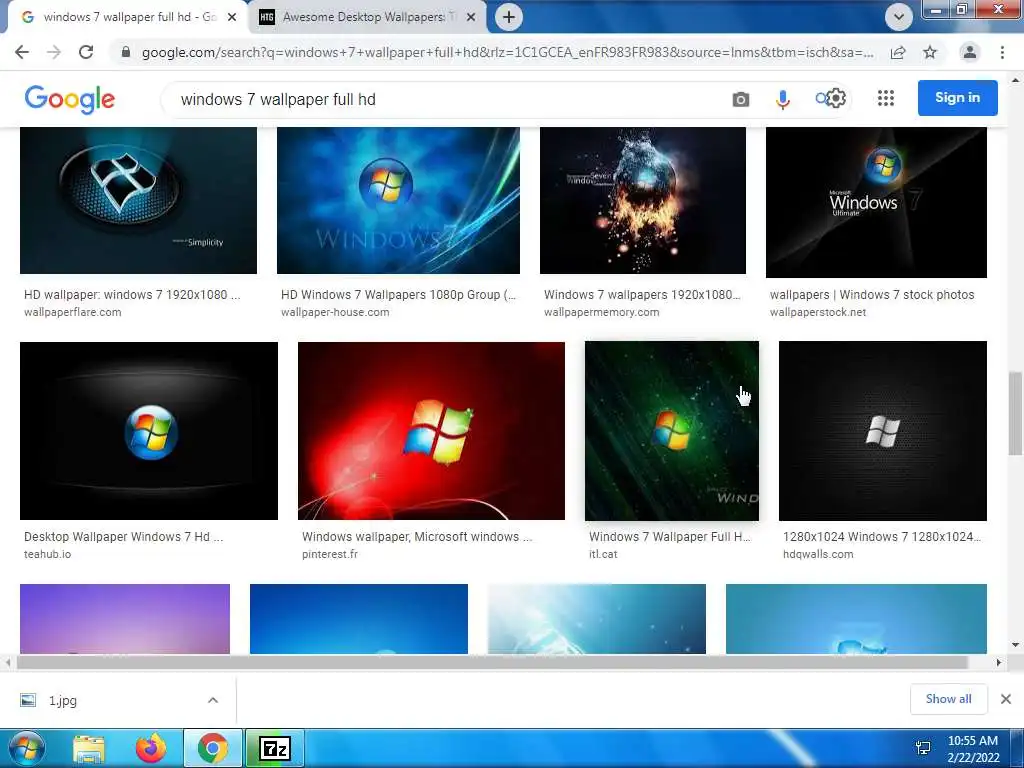Click the address bar URL
Viewport: 1024px width, 768px height.
point(507,52)
